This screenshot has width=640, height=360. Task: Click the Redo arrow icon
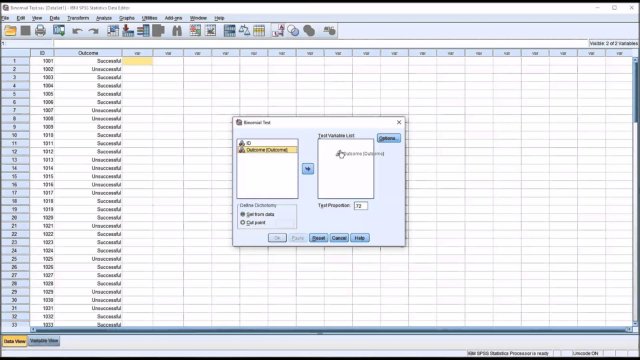[93, 31]
